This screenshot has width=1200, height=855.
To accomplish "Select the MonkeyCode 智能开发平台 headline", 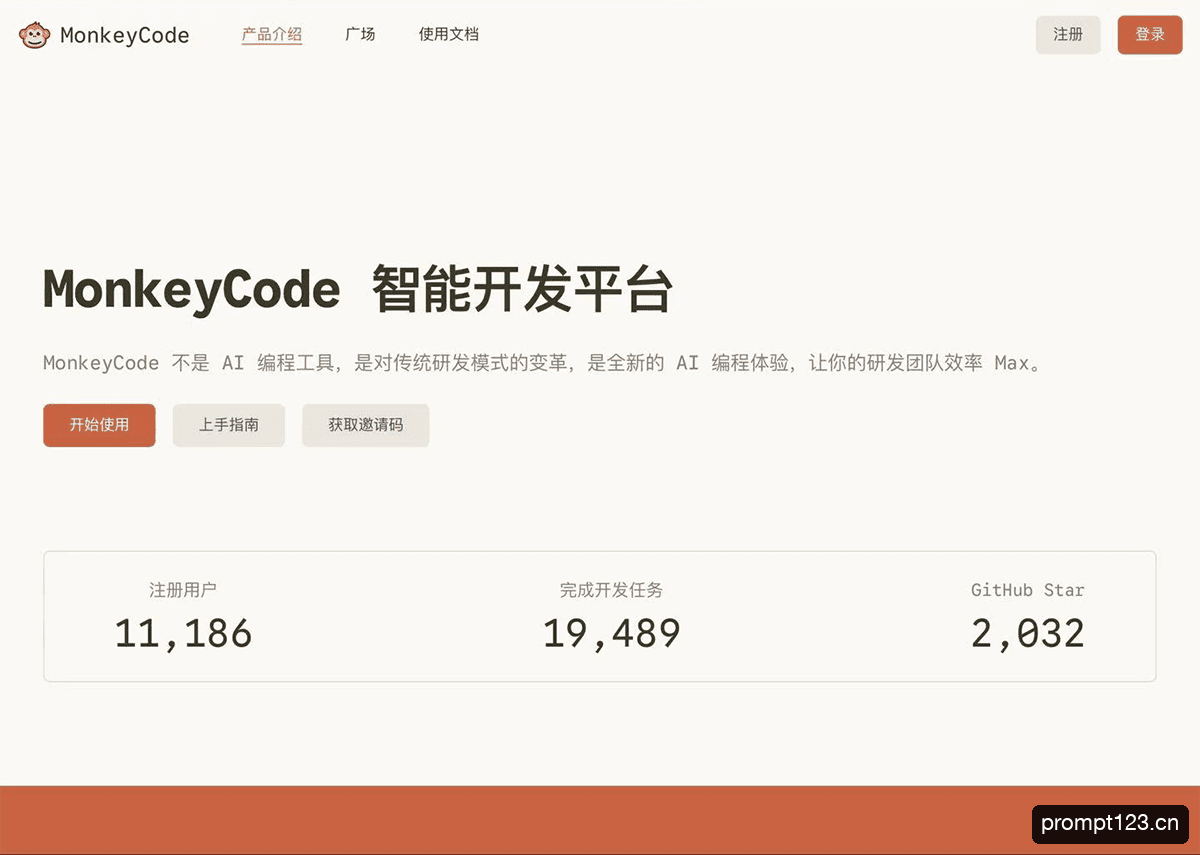I will 358,290.
